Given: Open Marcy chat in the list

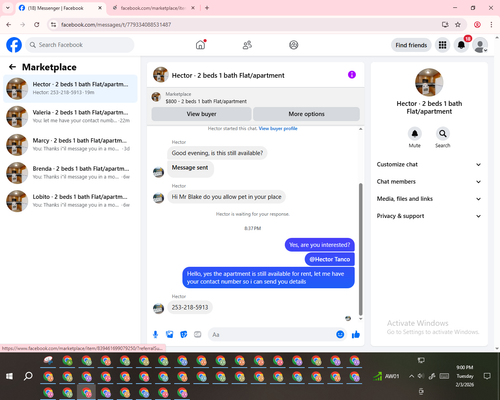Looking at the screenshot, I should tap(70, 145).
